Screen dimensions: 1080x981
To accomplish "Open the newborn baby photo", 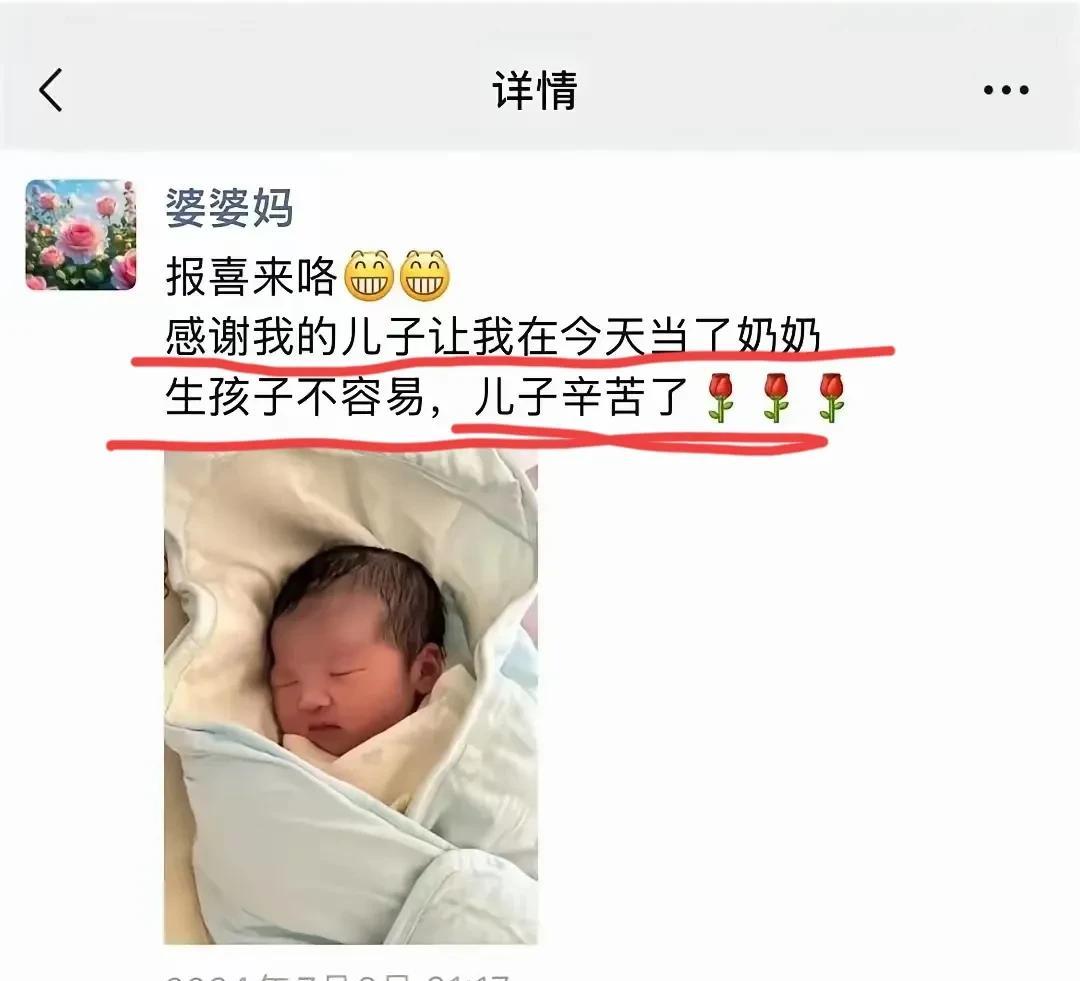I will click(x=351, y=696).
